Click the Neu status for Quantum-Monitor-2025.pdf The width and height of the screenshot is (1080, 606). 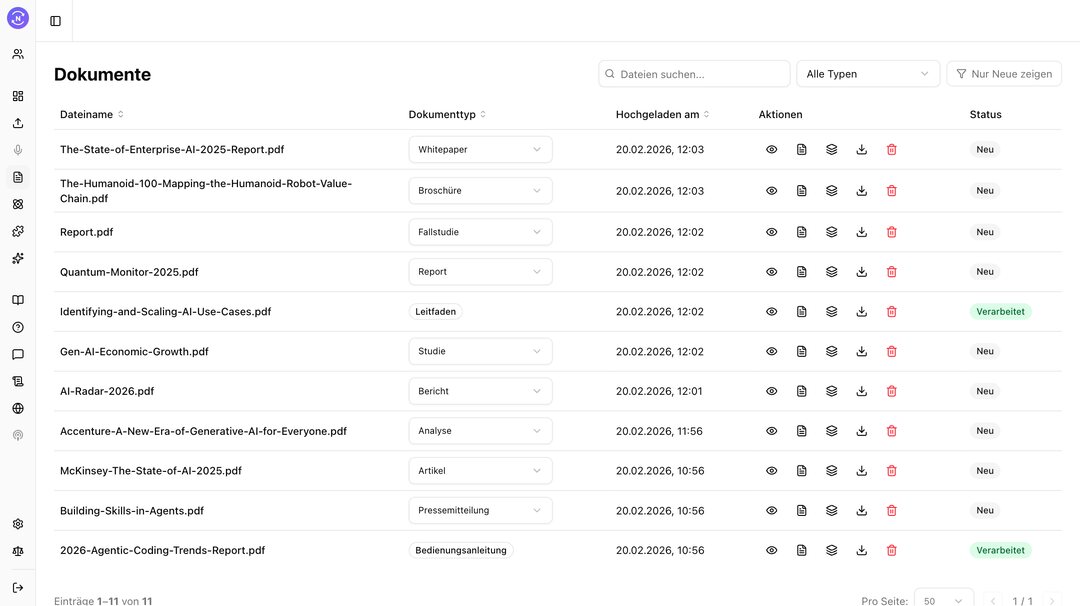[x=985, y=272]
